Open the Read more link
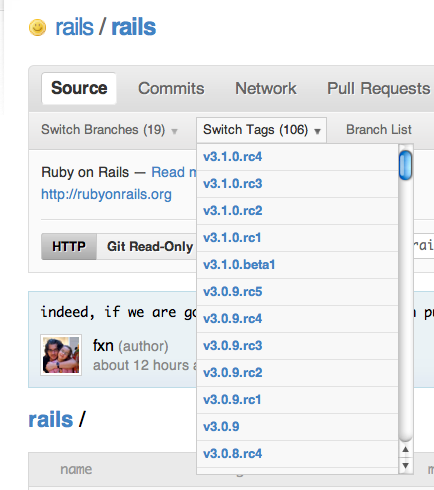Viewport: 434px width, 490px height. pyautogui.click(x=174, y=172)
